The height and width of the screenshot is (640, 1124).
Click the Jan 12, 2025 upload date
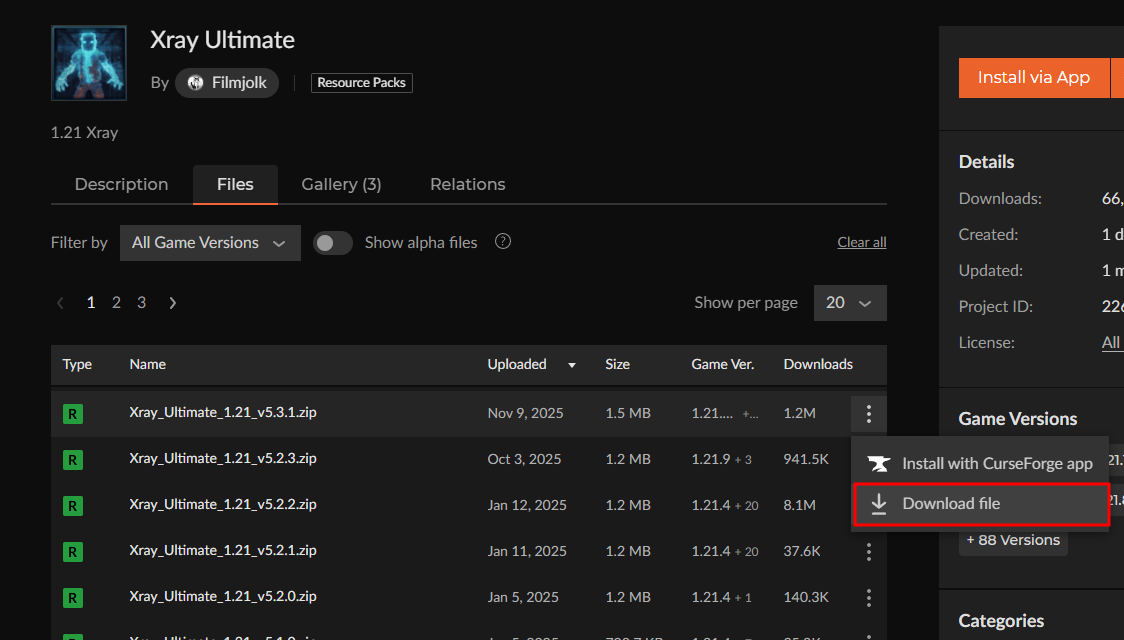tap(527, 505)
